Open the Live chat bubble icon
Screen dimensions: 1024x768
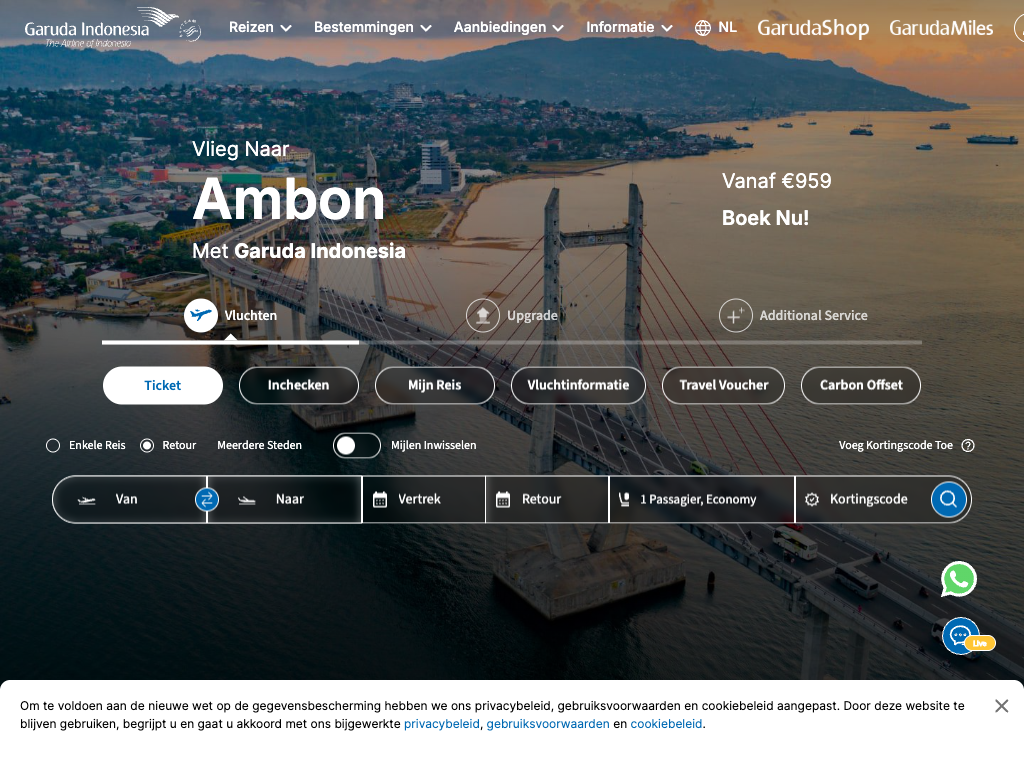pos(961,635)
